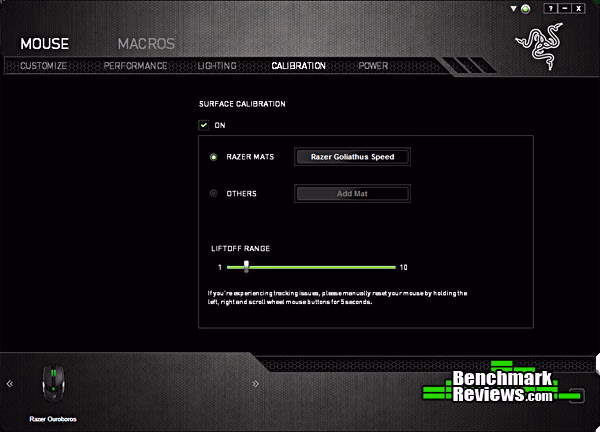Click the Razer snake logo

click(x=539, y=46)
